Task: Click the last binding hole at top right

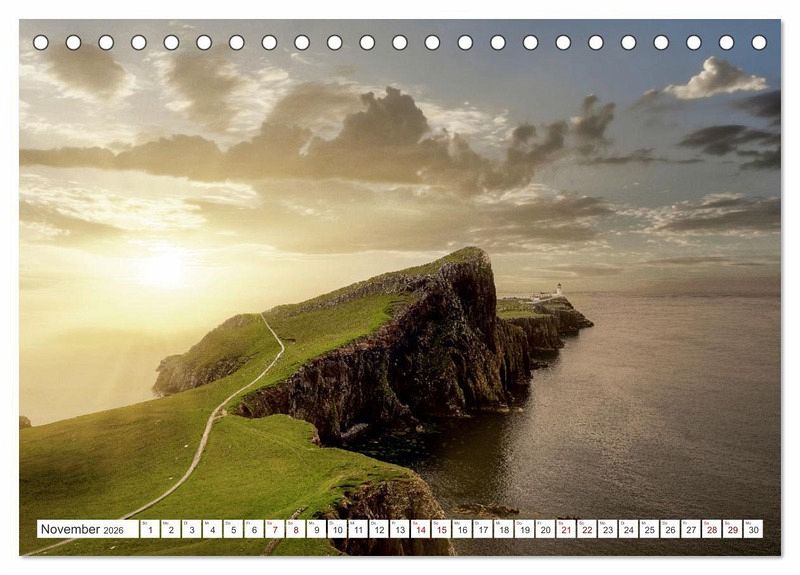Action: (x=759, y=43)
